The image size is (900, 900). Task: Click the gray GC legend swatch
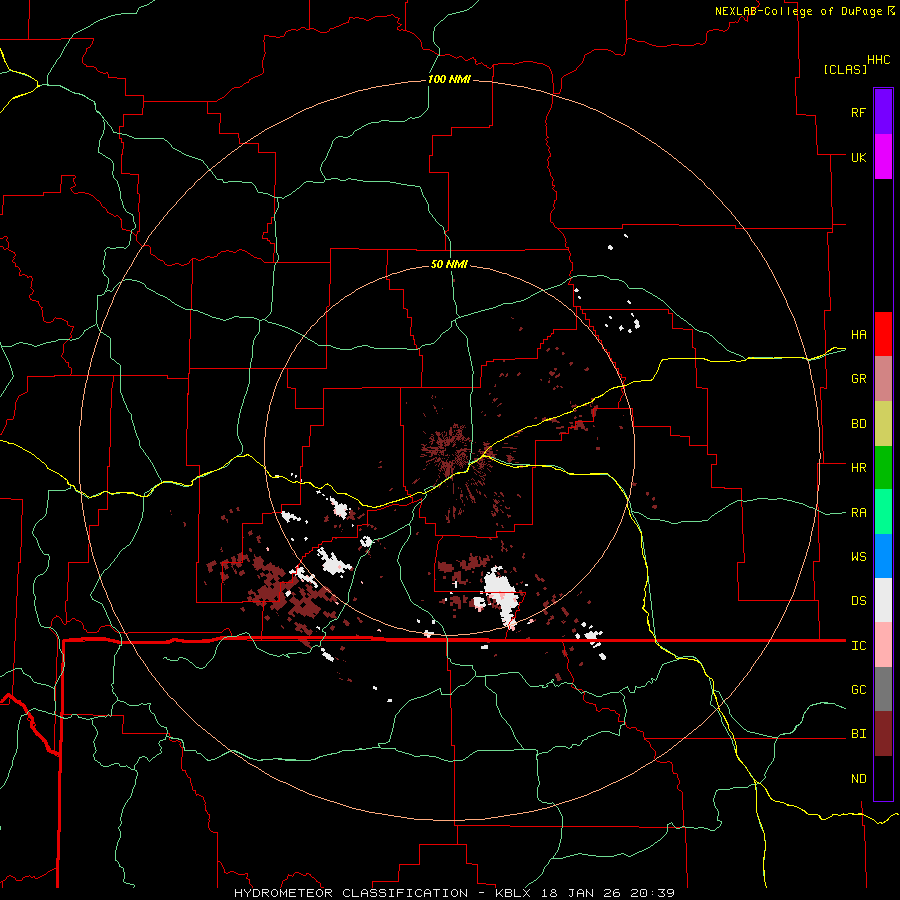[883, 689]
